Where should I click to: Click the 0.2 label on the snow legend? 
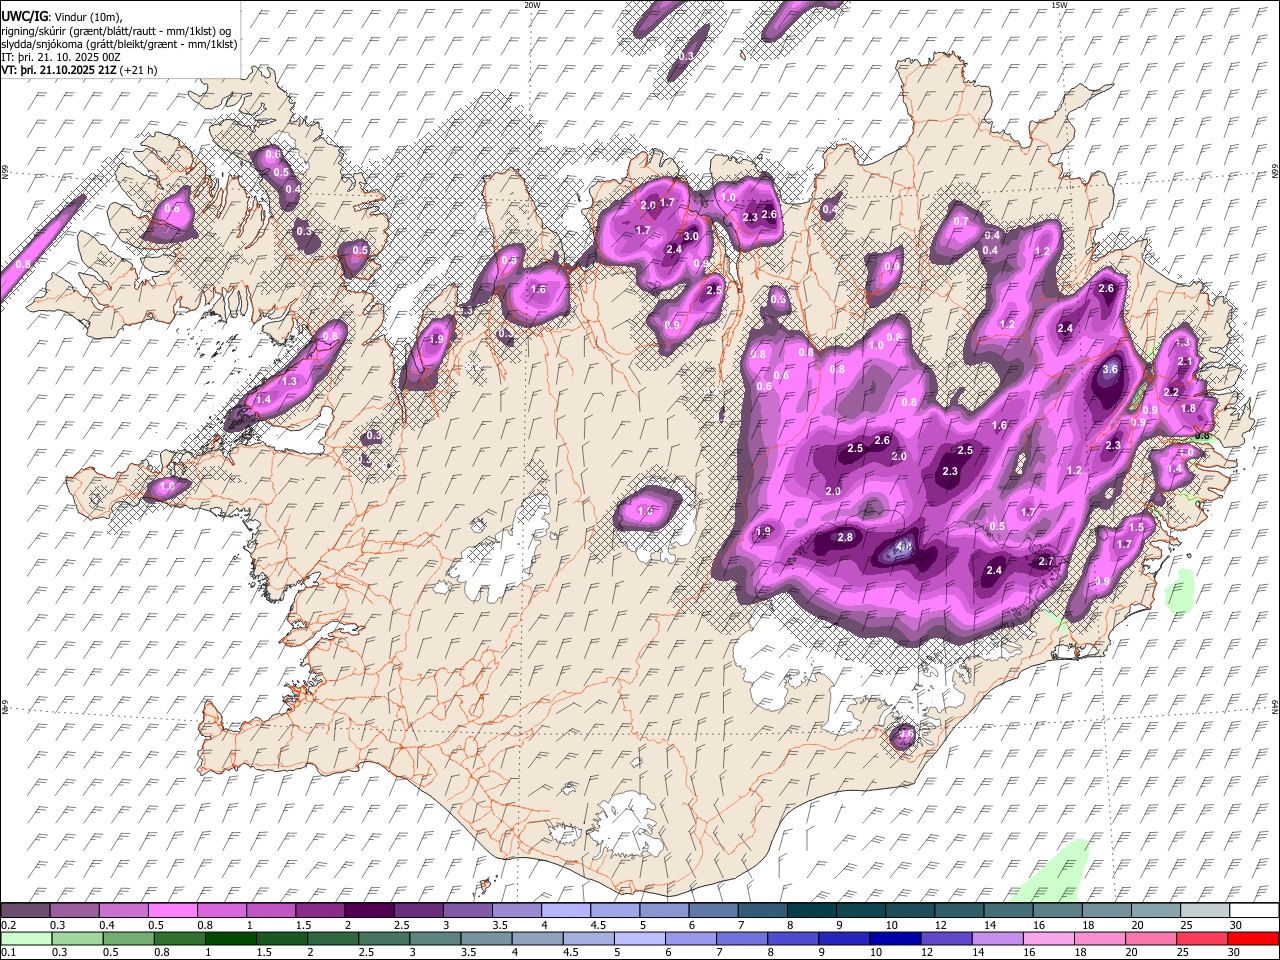pyautogui.click(x=8, y=925)
